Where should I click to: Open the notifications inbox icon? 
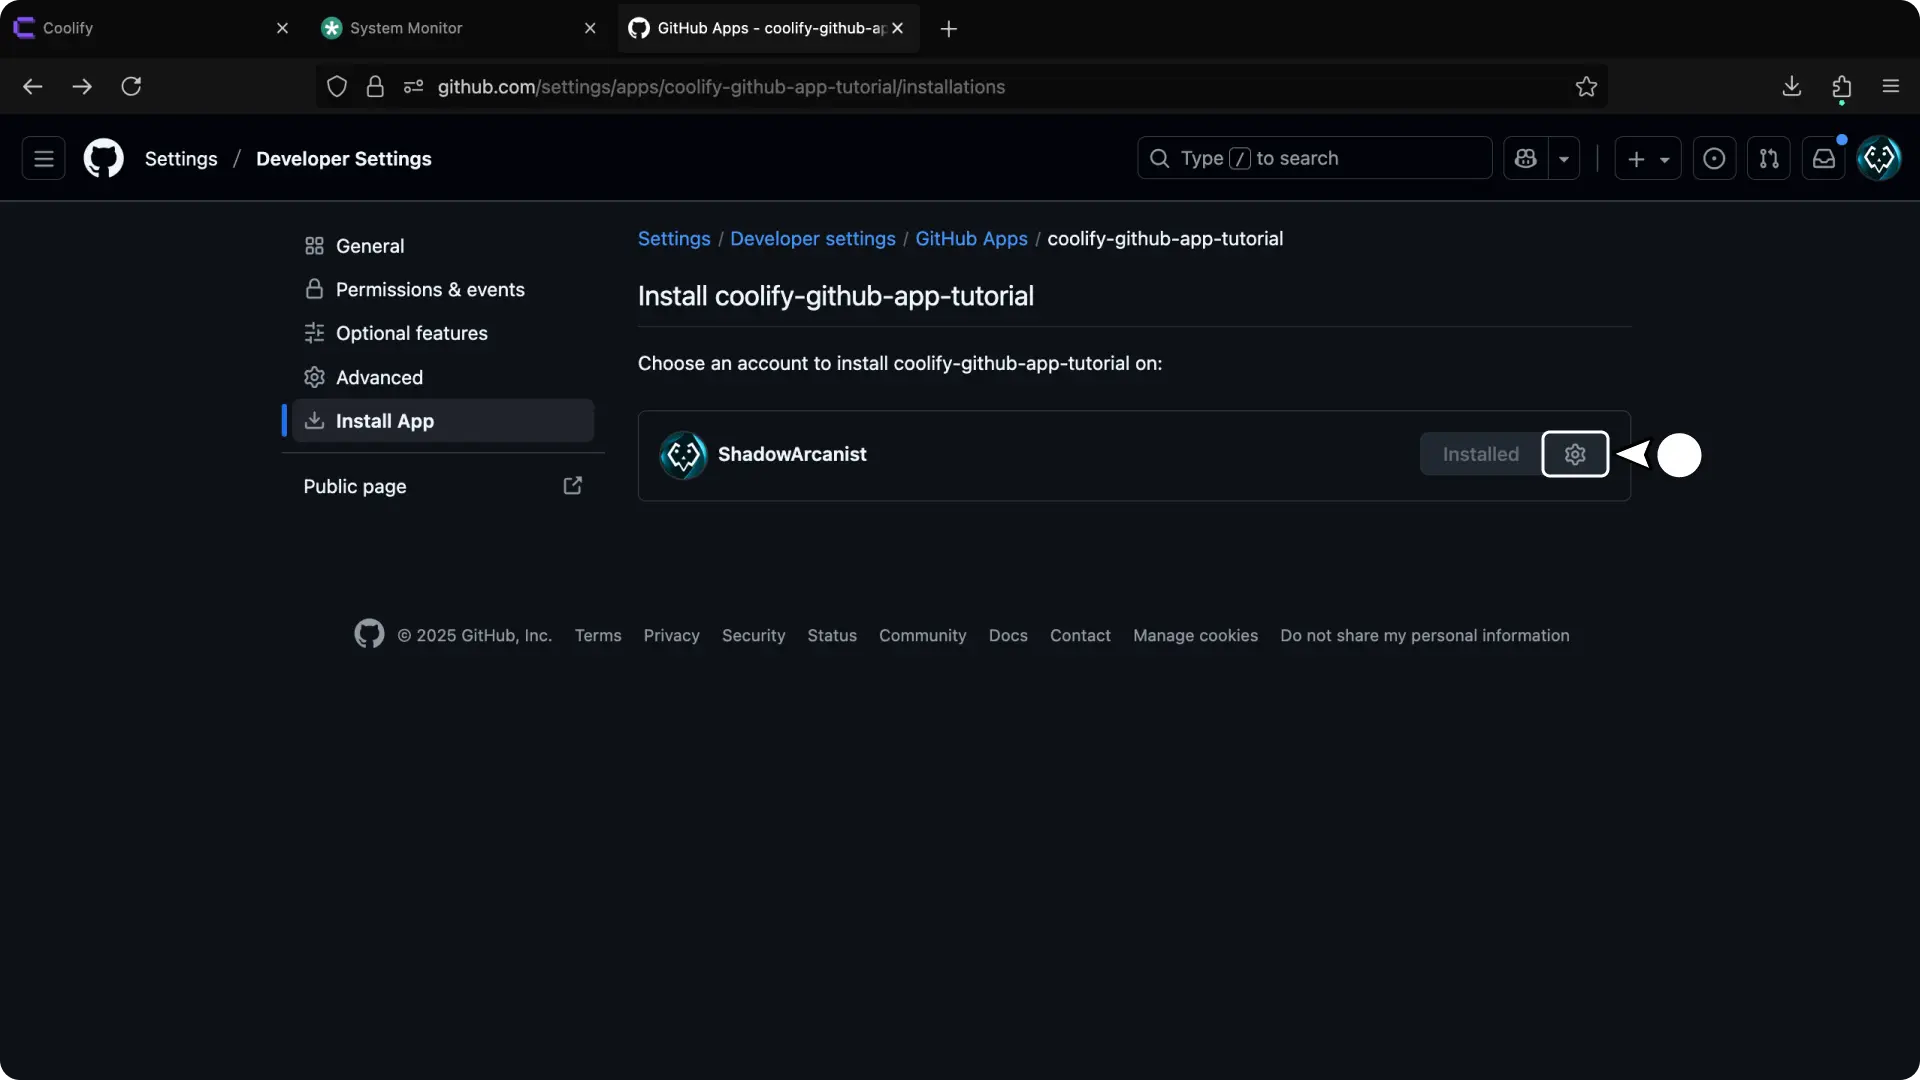(1823, 158)
